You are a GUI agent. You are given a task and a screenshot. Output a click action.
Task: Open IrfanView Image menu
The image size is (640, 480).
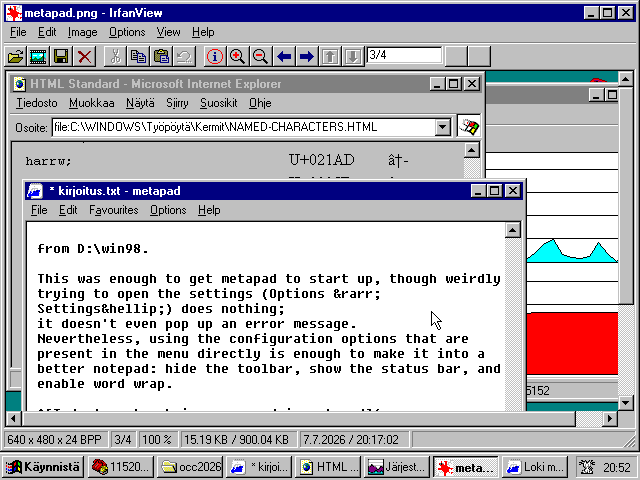pyautogui.click(x=82, y=32)
